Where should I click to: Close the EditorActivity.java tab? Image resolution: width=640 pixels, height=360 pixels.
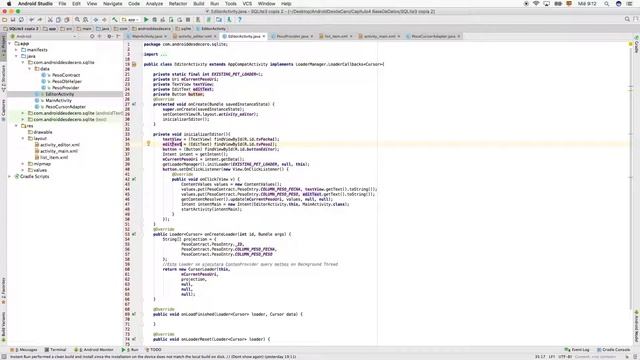pos(264,36)
